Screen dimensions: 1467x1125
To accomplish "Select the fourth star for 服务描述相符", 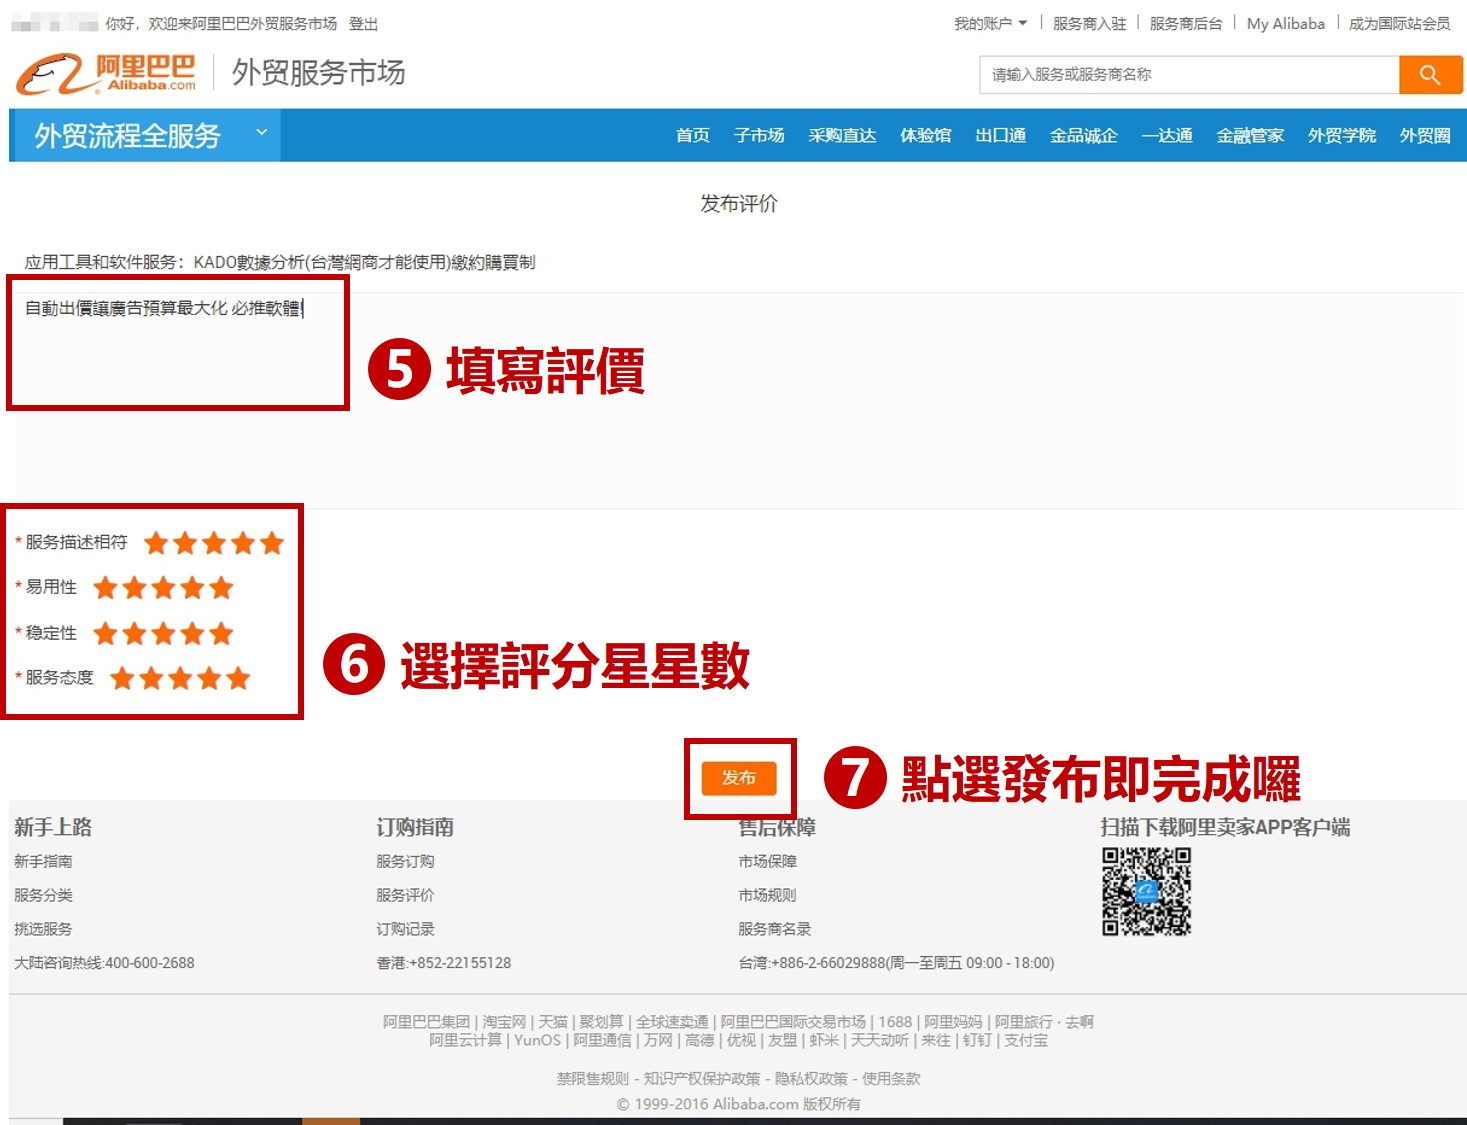I will (x=242, y=543).
